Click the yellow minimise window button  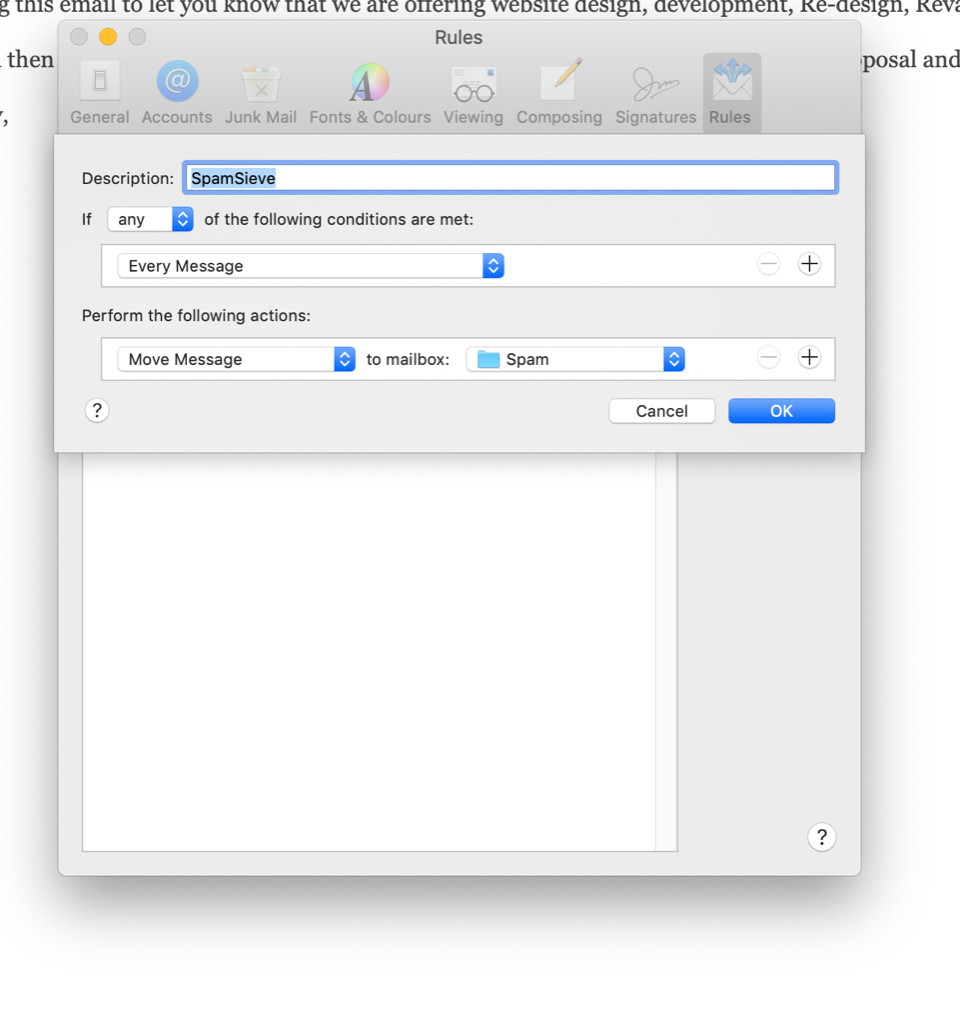pyautogui.click(x=108, y=37)
